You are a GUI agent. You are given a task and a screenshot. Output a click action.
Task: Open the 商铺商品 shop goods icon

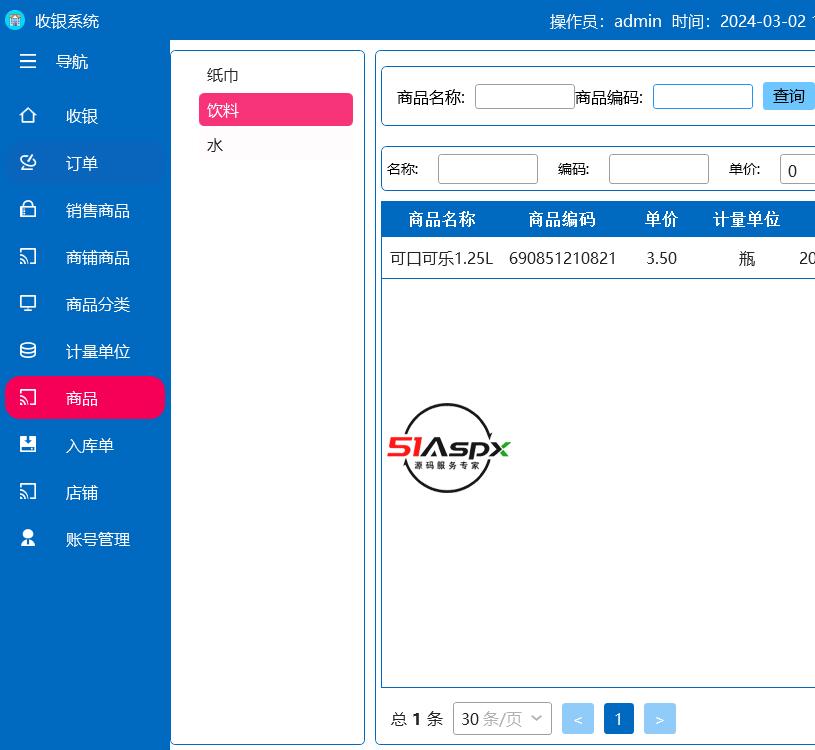click(27, 257)
